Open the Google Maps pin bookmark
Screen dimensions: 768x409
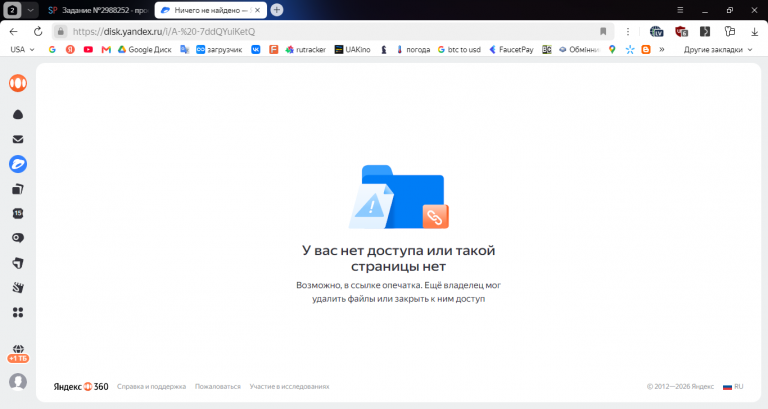(612, 49)
